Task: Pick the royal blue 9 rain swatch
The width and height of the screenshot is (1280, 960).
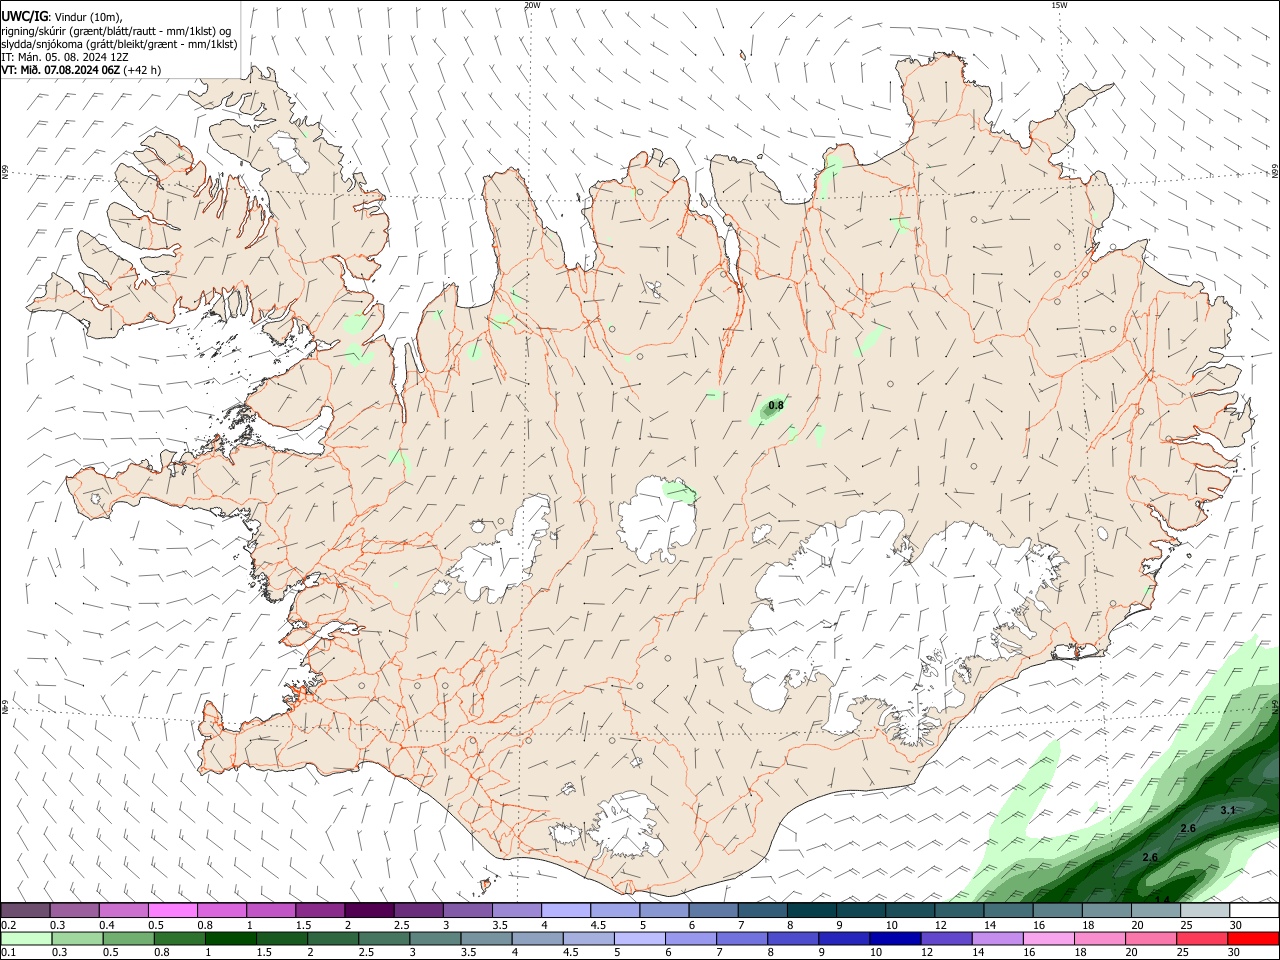Action: click(x=844, y=938)
